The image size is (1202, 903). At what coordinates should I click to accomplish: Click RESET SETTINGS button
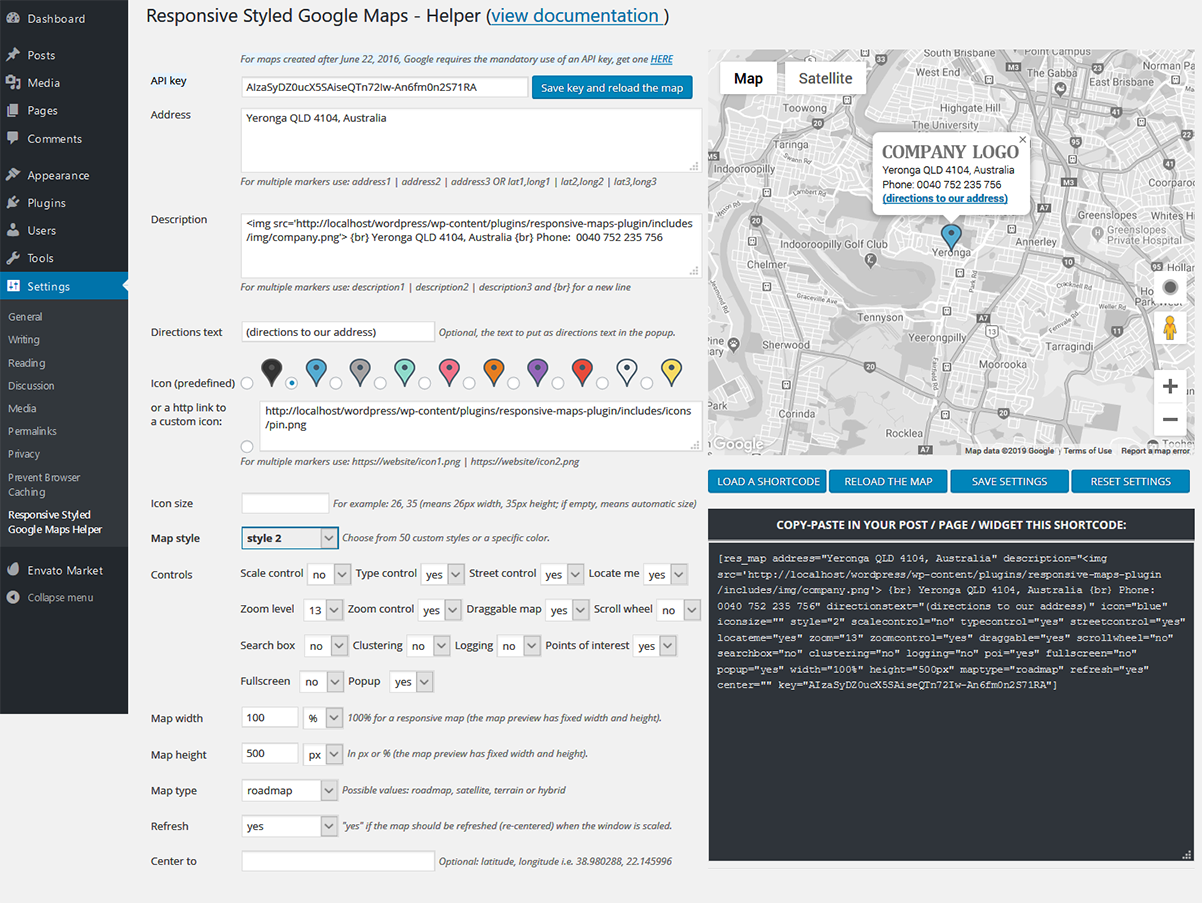click(1131, 481)
